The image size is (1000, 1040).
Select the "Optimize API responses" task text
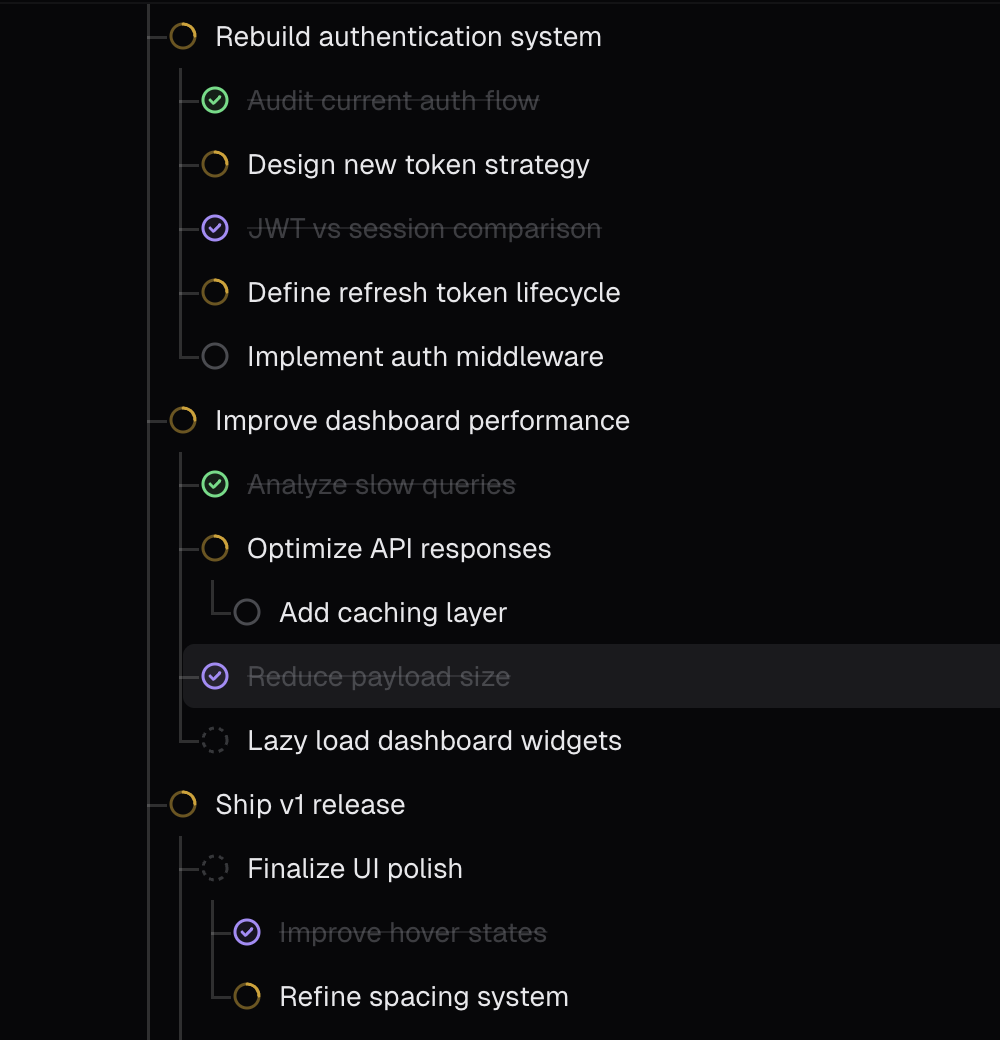pyautogui.click(x=398, y=548)
